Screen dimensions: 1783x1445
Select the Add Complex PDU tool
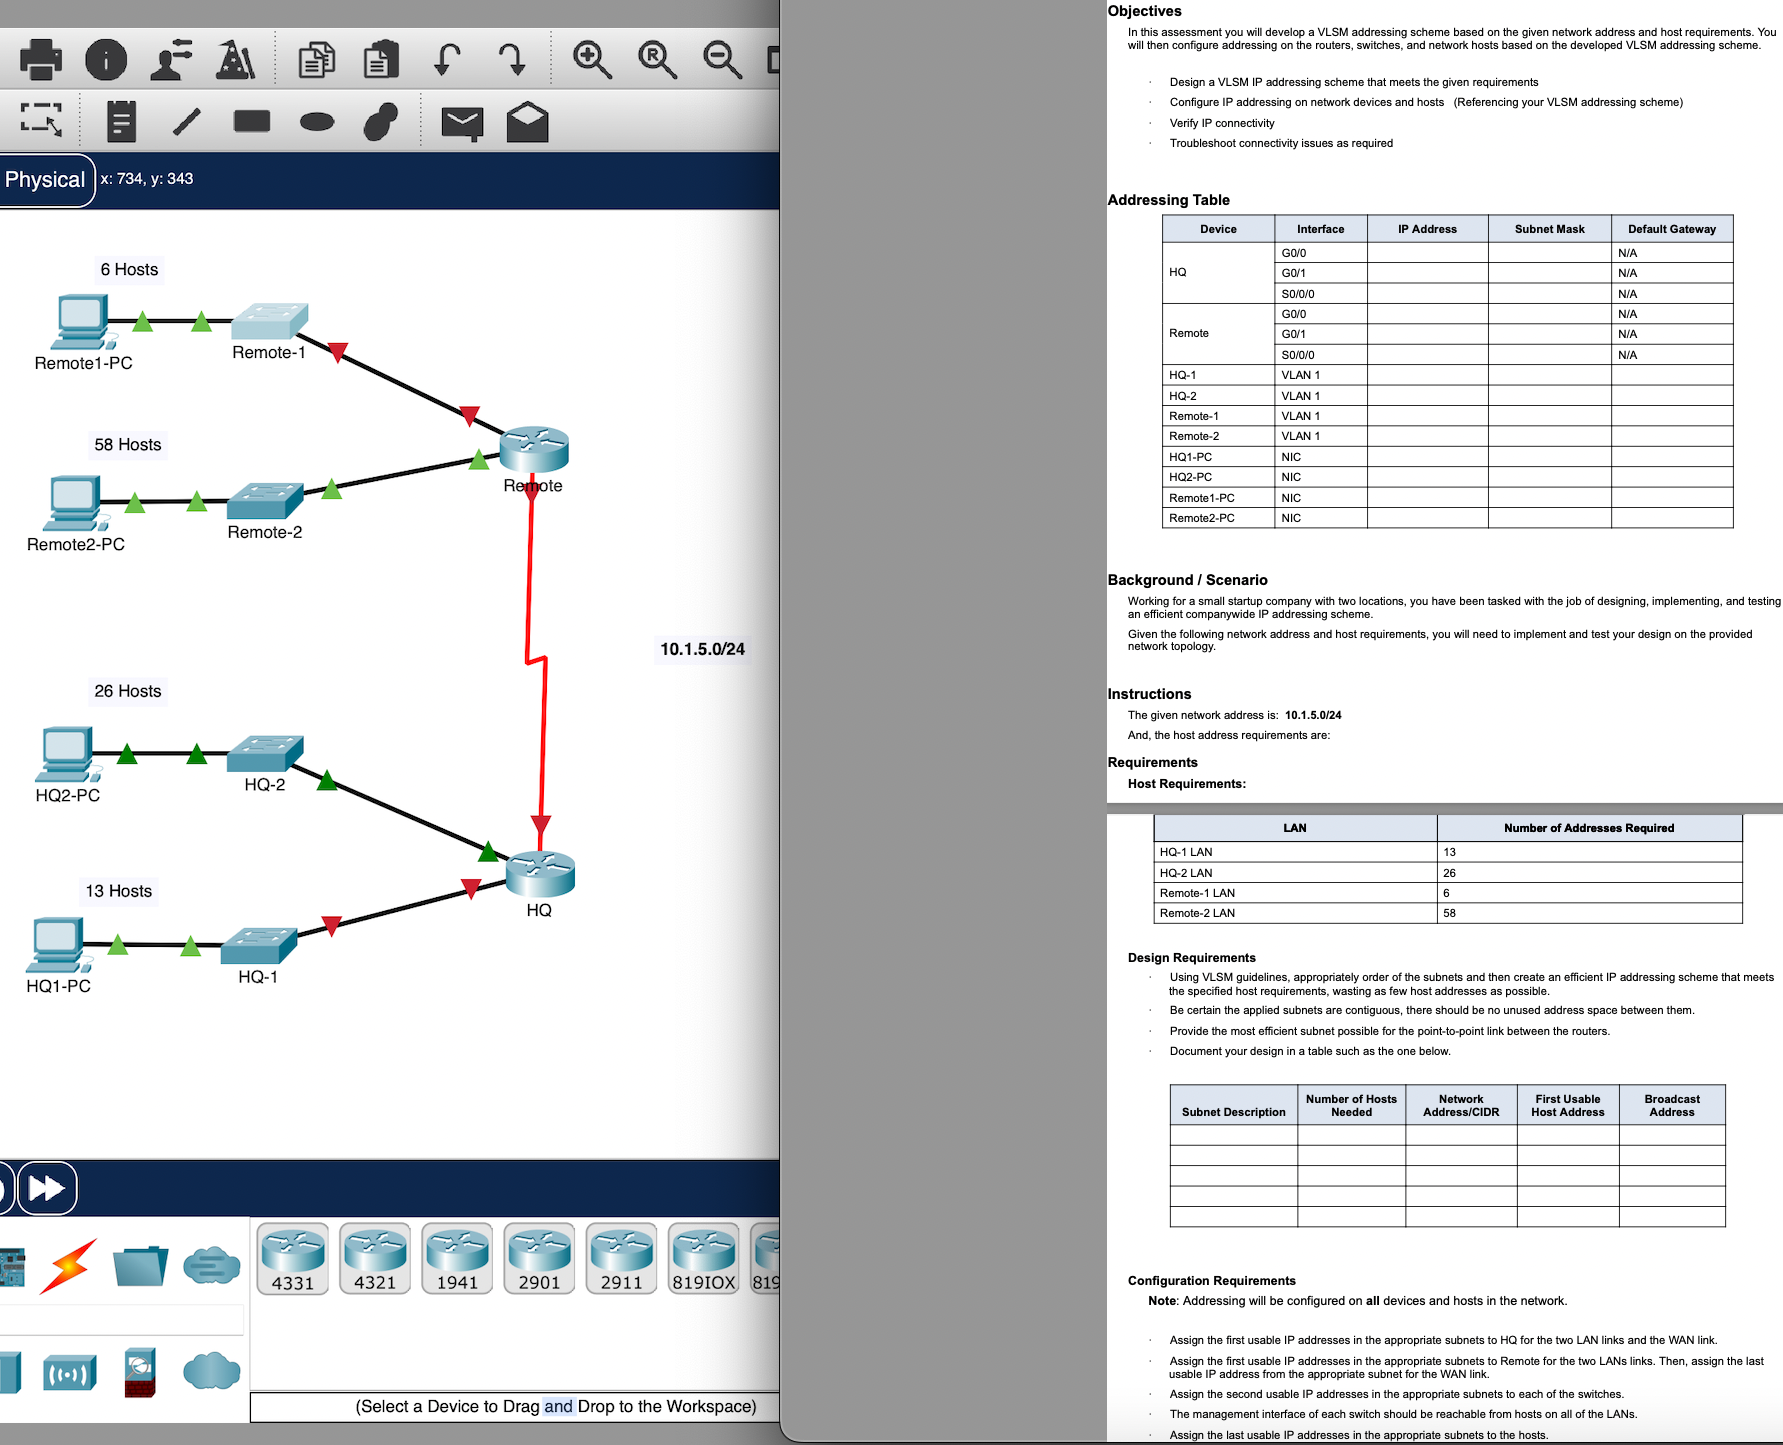pos(527,120)
